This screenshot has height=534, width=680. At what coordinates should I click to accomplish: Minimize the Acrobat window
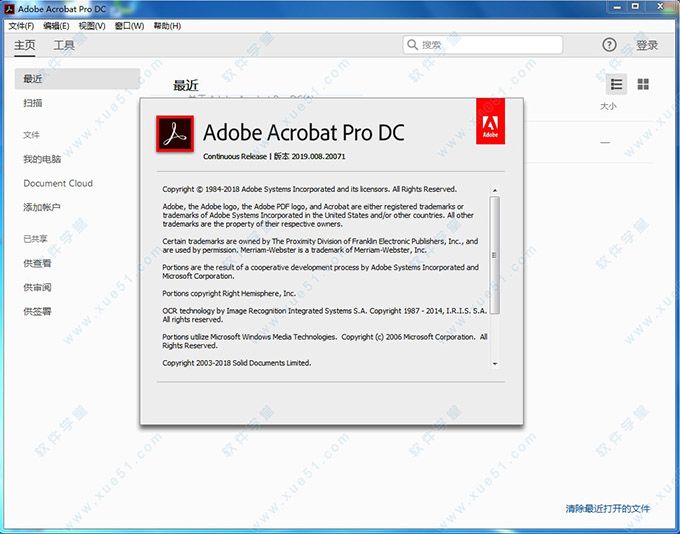pos(618,7)
